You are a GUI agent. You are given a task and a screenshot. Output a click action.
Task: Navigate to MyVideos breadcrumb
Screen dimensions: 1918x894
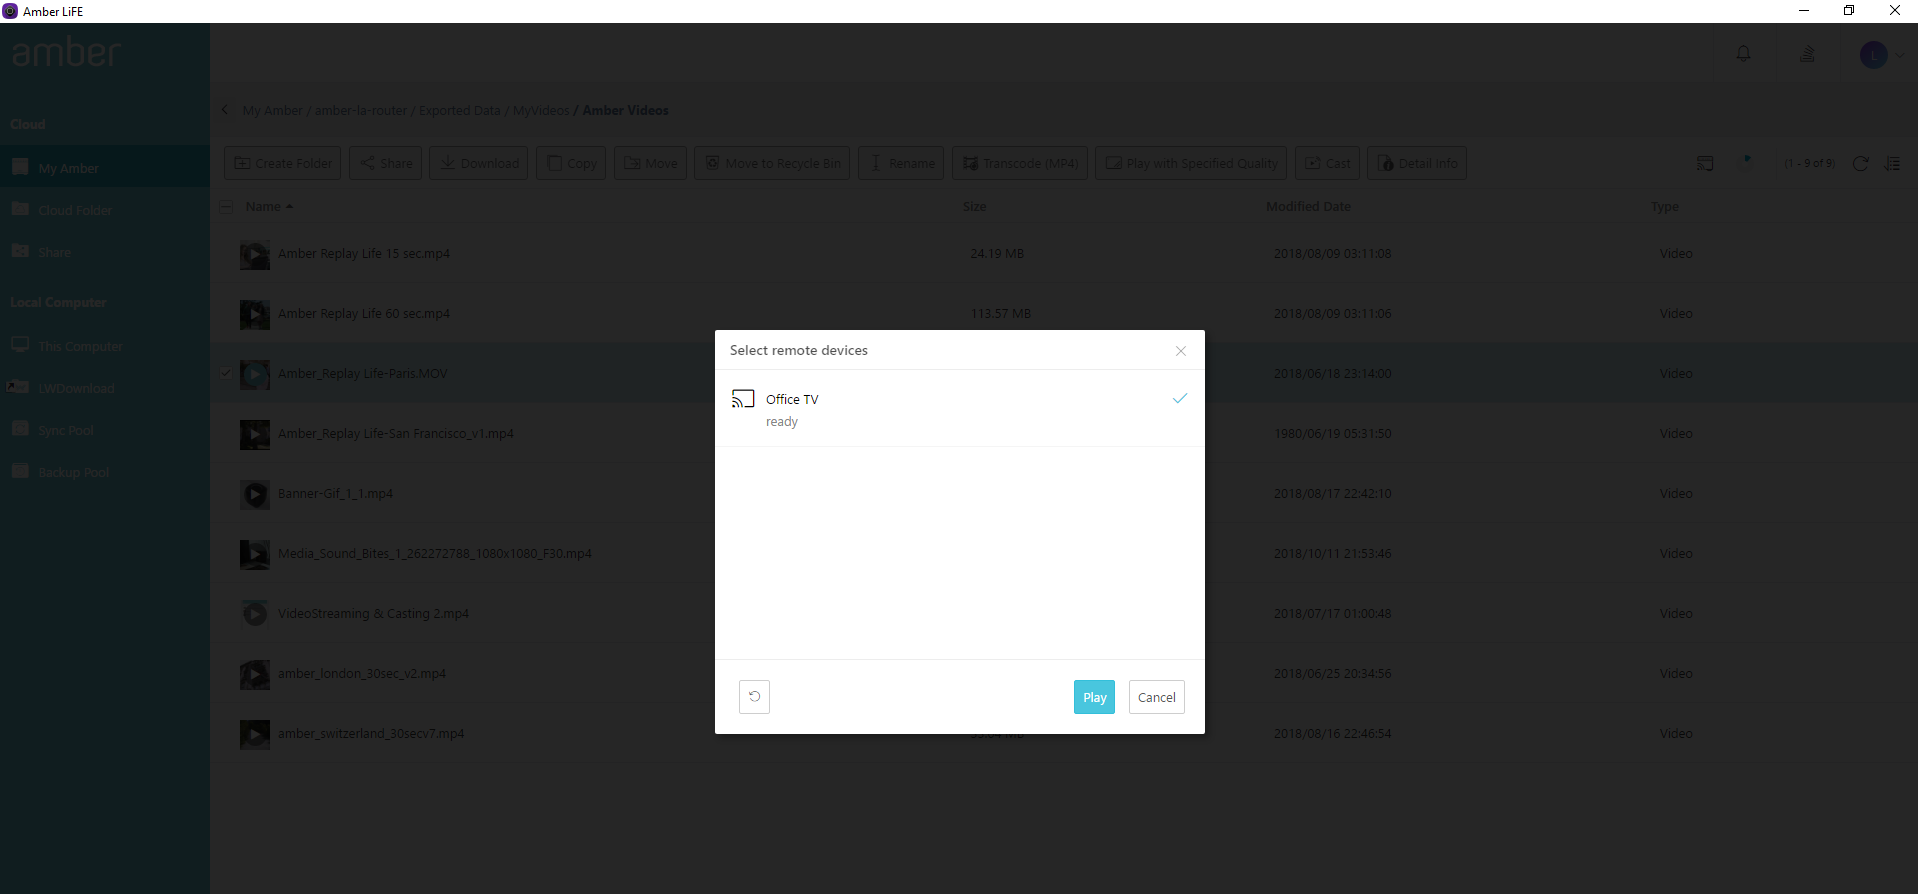click(x=541, y=110)
